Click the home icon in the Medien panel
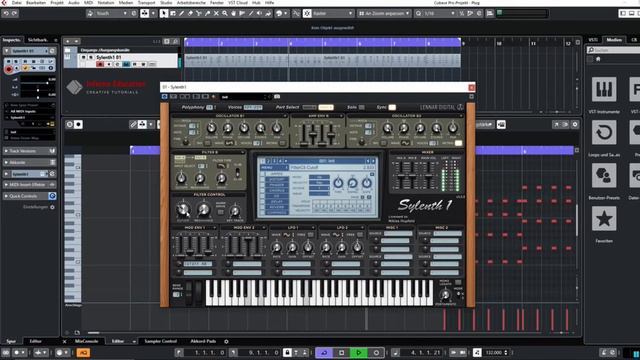Image resolution: width=640 pixels, height=360 pixels. click(598, 59)
